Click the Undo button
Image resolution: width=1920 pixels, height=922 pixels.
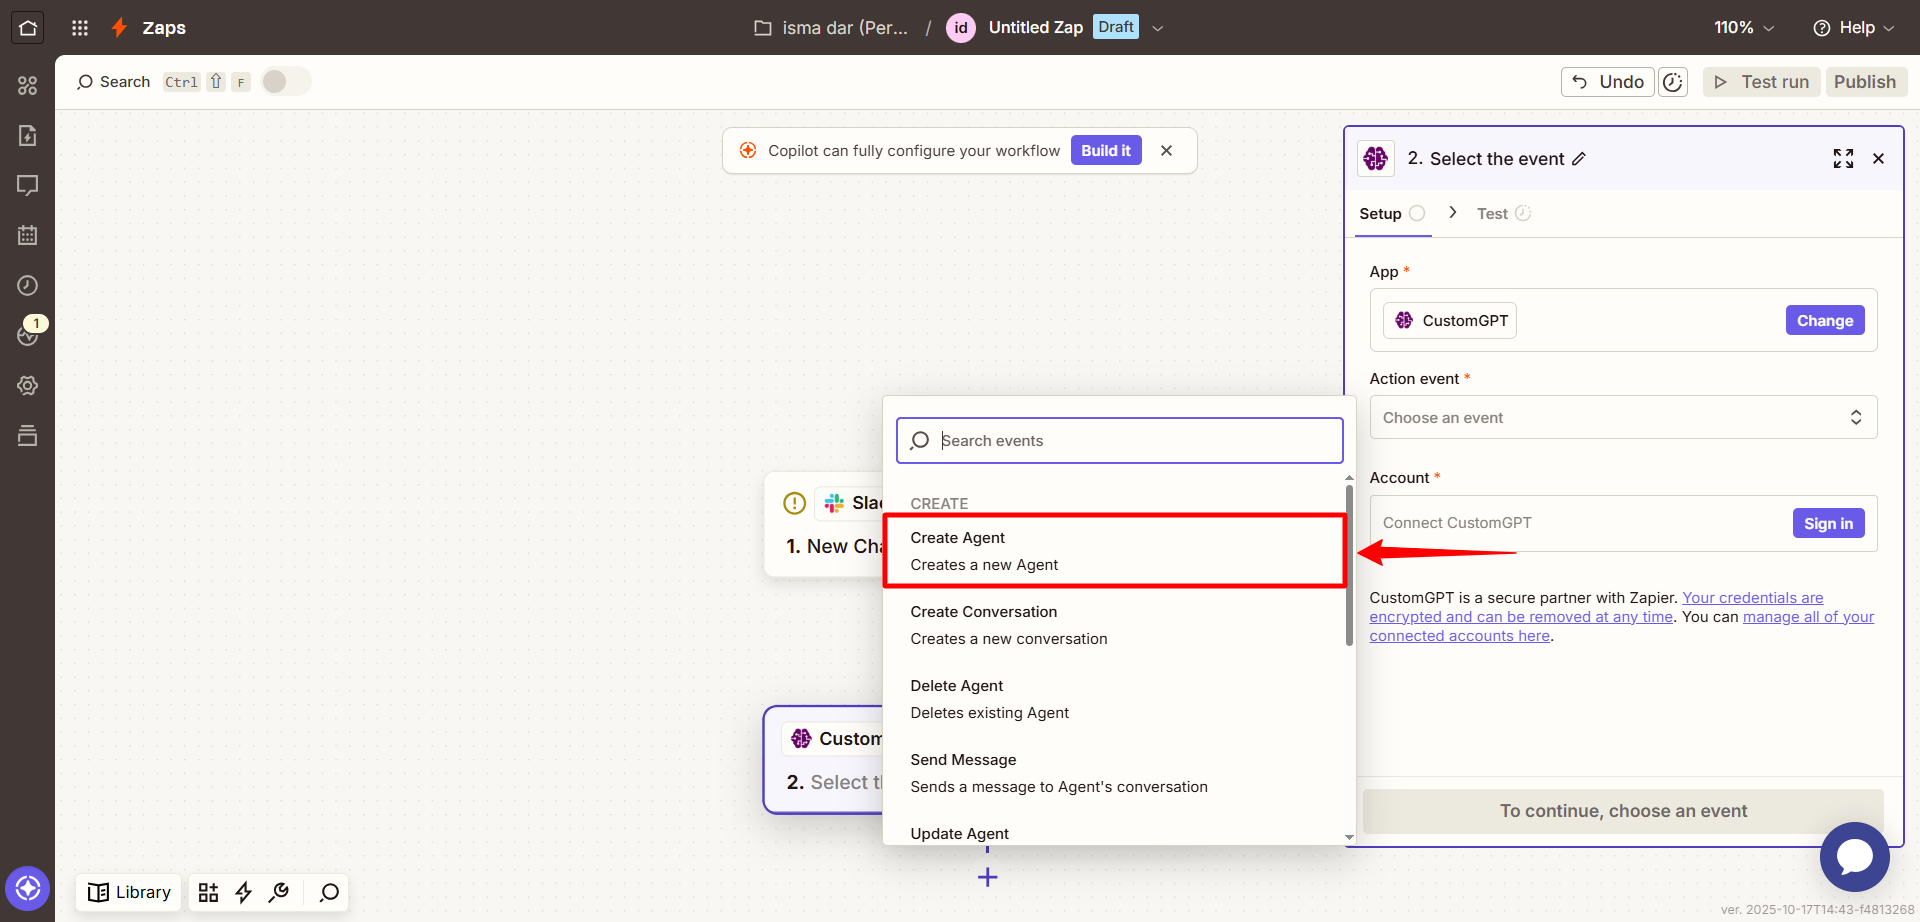1608,82
